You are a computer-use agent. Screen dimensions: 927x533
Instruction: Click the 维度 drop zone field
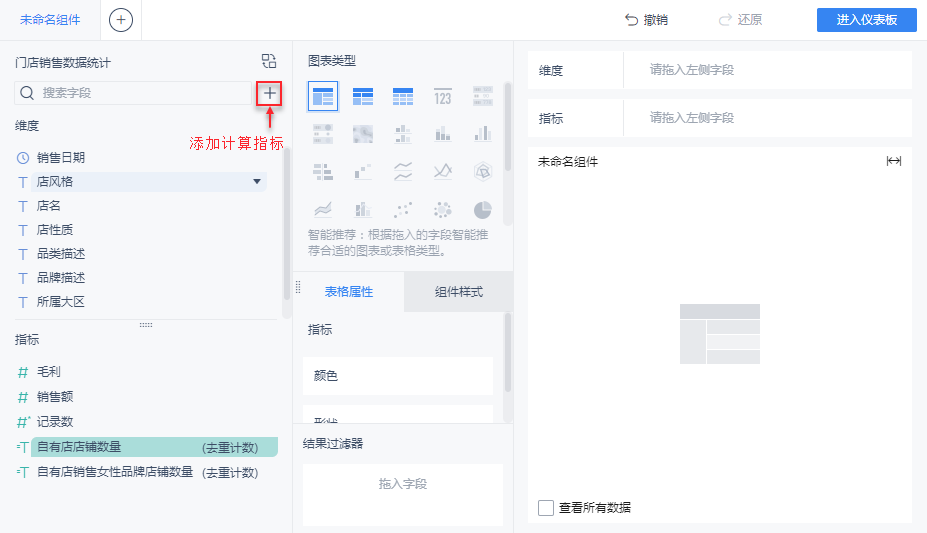(x=767, y=70)
